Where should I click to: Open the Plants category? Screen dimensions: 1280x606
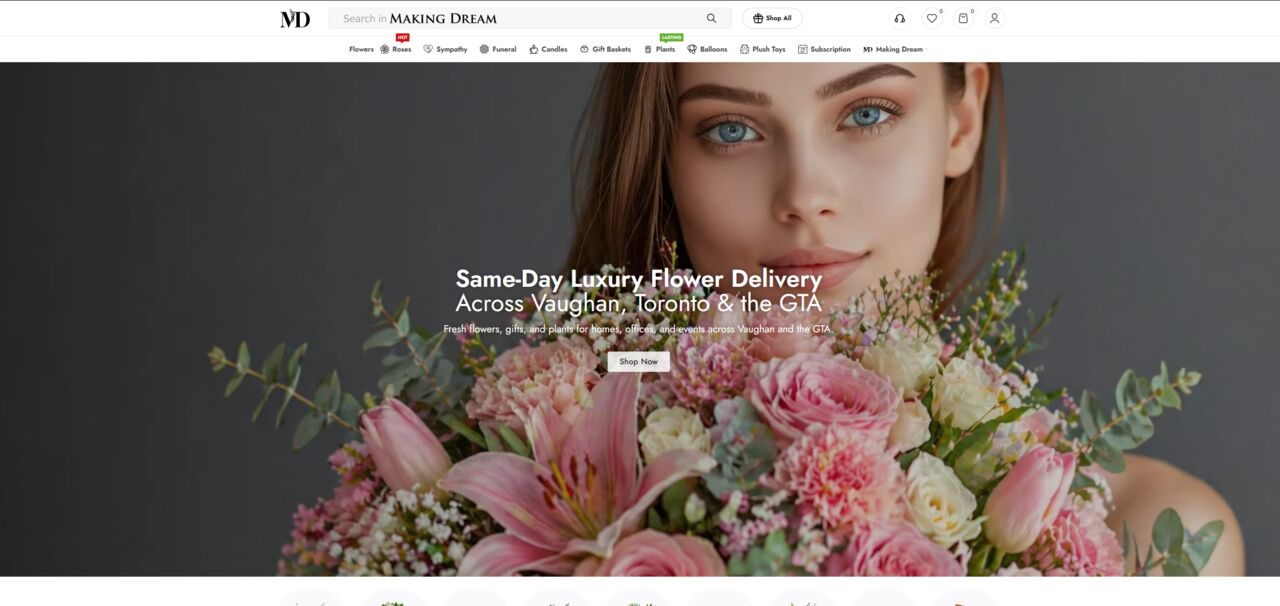pyautogui.click(x=659, y=49)
